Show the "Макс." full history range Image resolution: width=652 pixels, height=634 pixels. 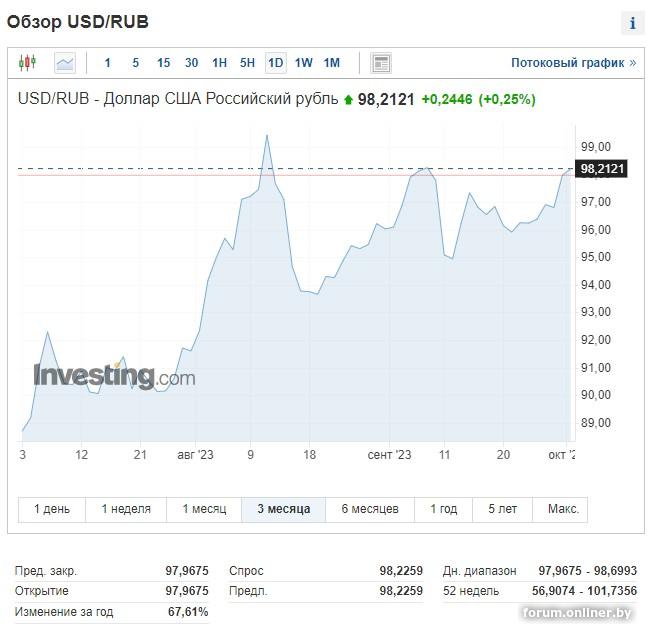pyautogui.click(x=563, y=509)
